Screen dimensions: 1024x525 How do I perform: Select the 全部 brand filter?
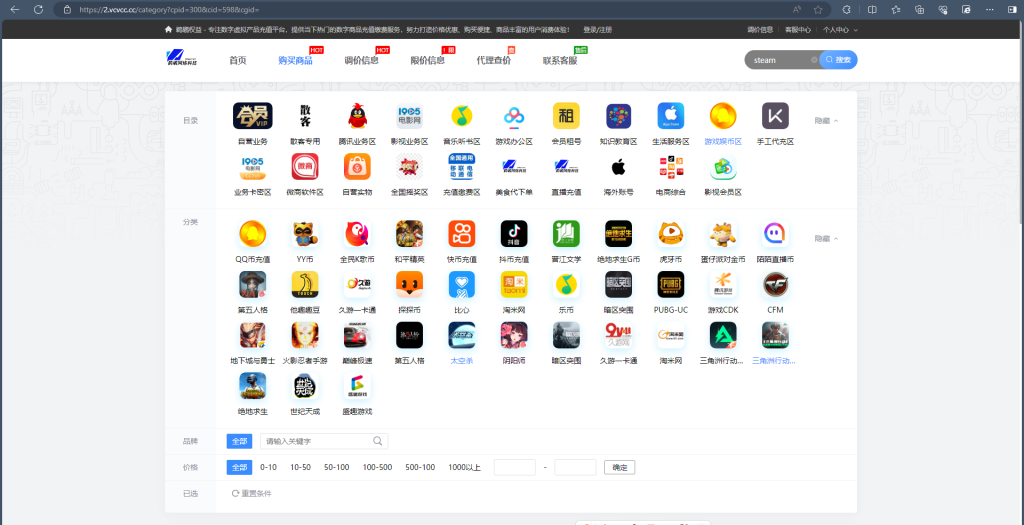pos(240,441)
